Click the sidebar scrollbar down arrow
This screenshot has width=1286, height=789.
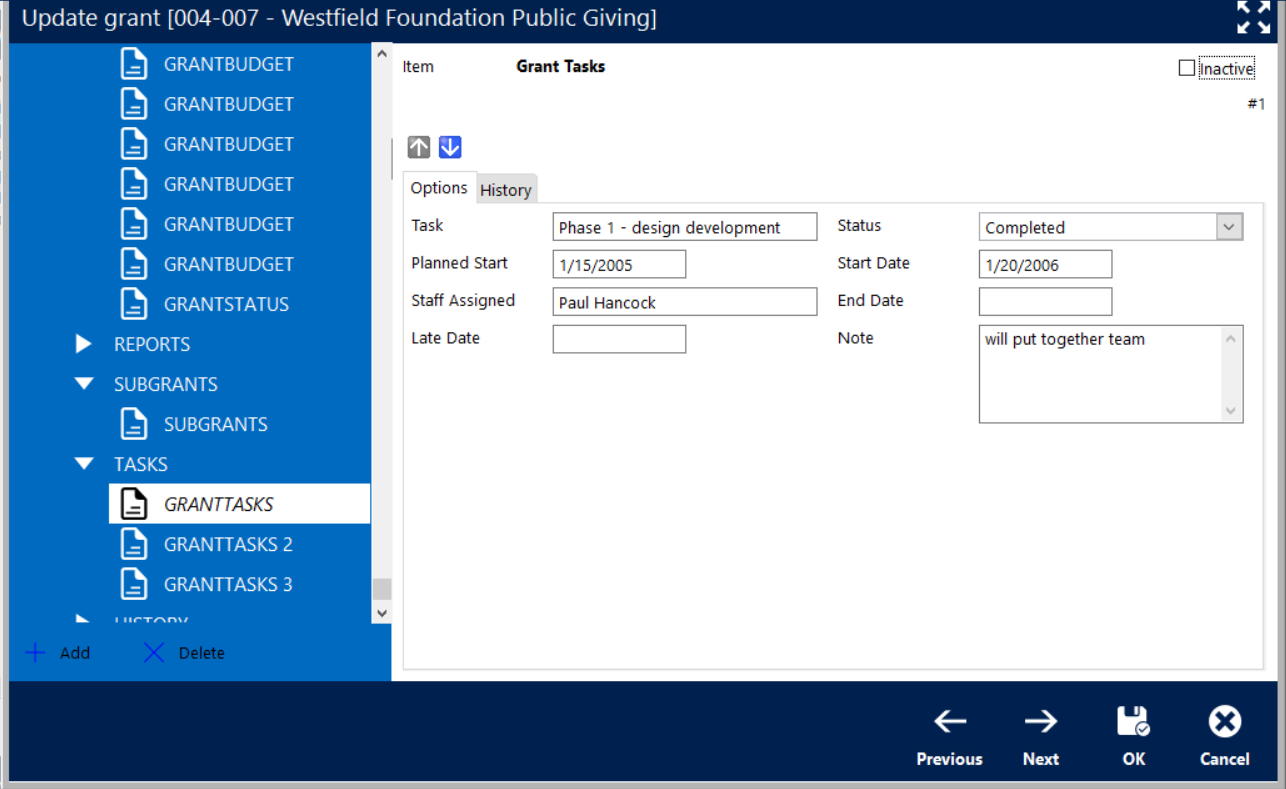pyautogui.click(x=381, y=612)
